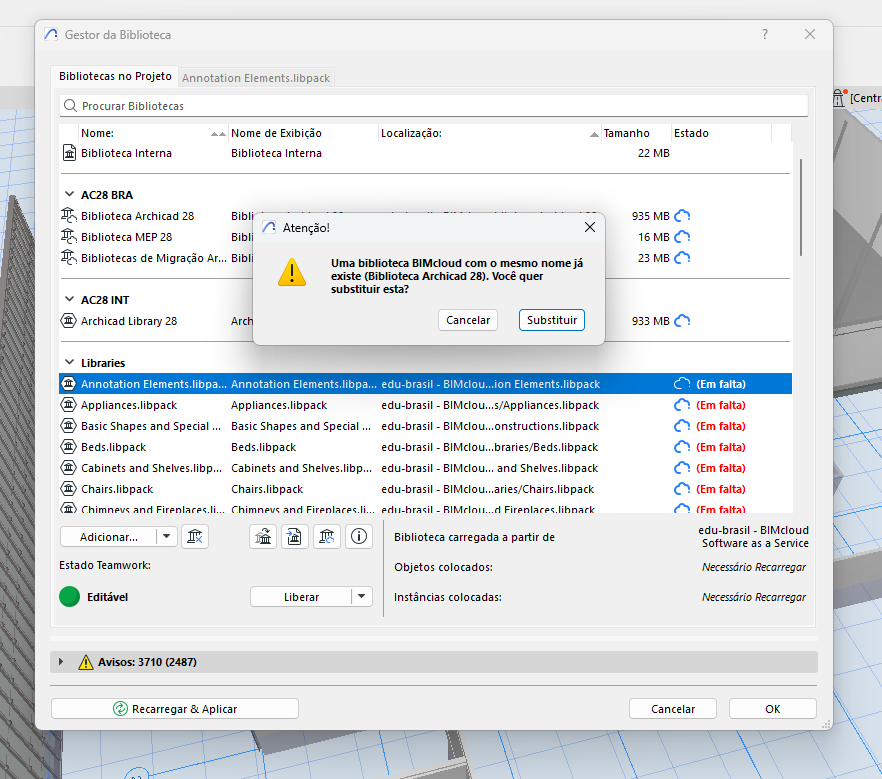
Task: Click OK in Gestor da Biblioteca
Action: pyautogui.click(x=772, y=709)
